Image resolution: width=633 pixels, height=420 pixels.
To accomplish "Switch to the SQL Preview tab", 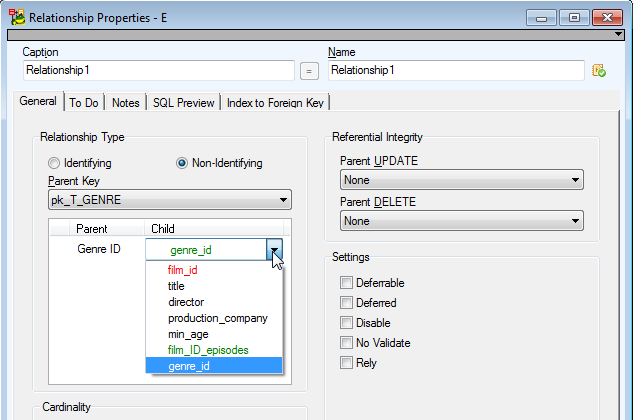I will click(185, 102).
